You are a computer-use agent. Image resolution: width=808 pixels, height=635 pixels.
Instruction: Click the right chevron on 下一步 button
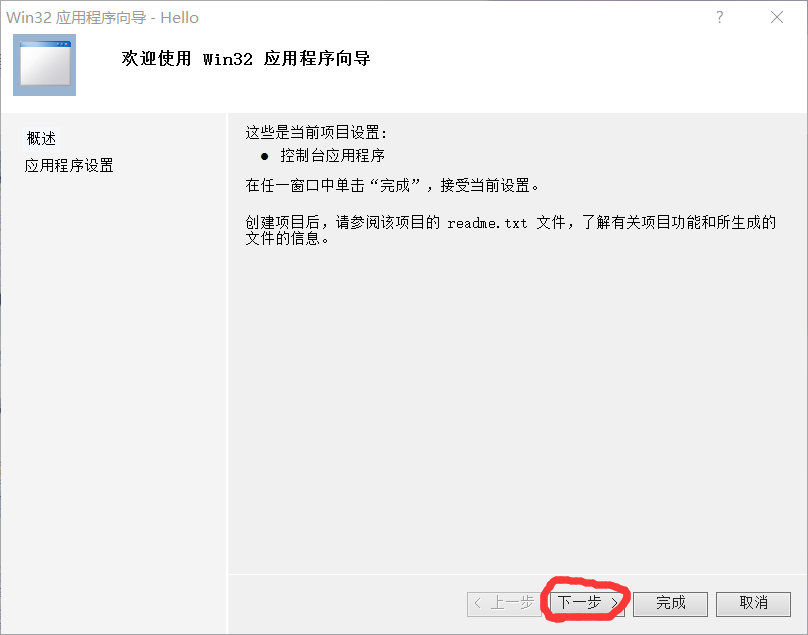614,603
